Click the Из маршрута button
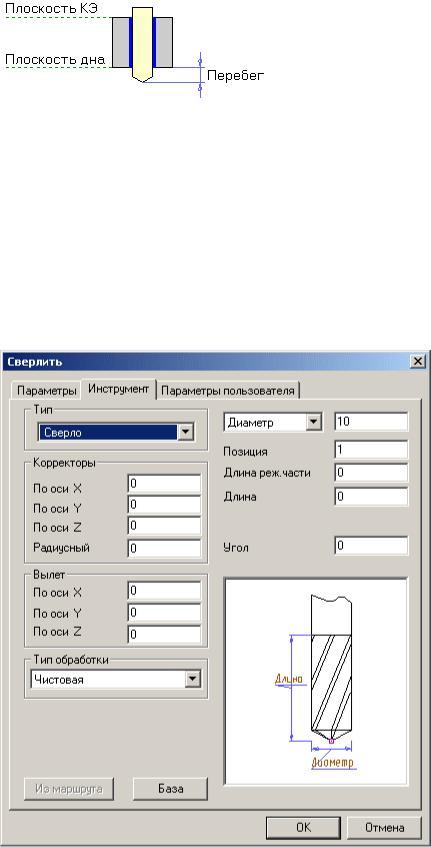 [x=70, y=789]
